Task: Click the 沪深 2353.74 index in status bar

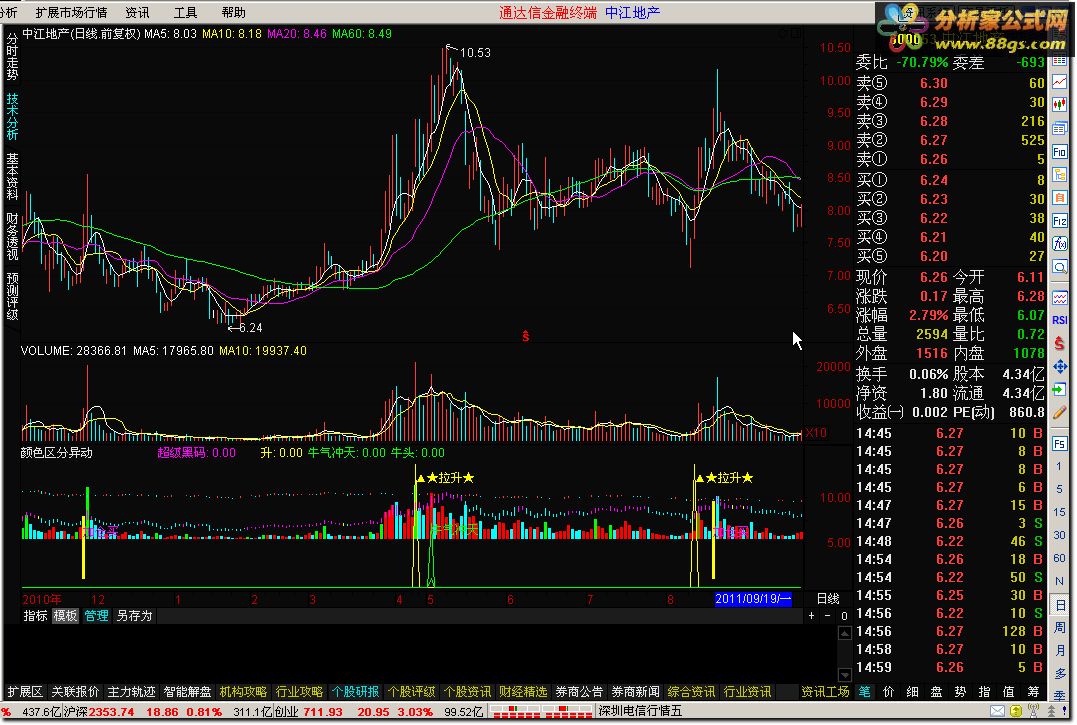Action: tap(99, 712)
